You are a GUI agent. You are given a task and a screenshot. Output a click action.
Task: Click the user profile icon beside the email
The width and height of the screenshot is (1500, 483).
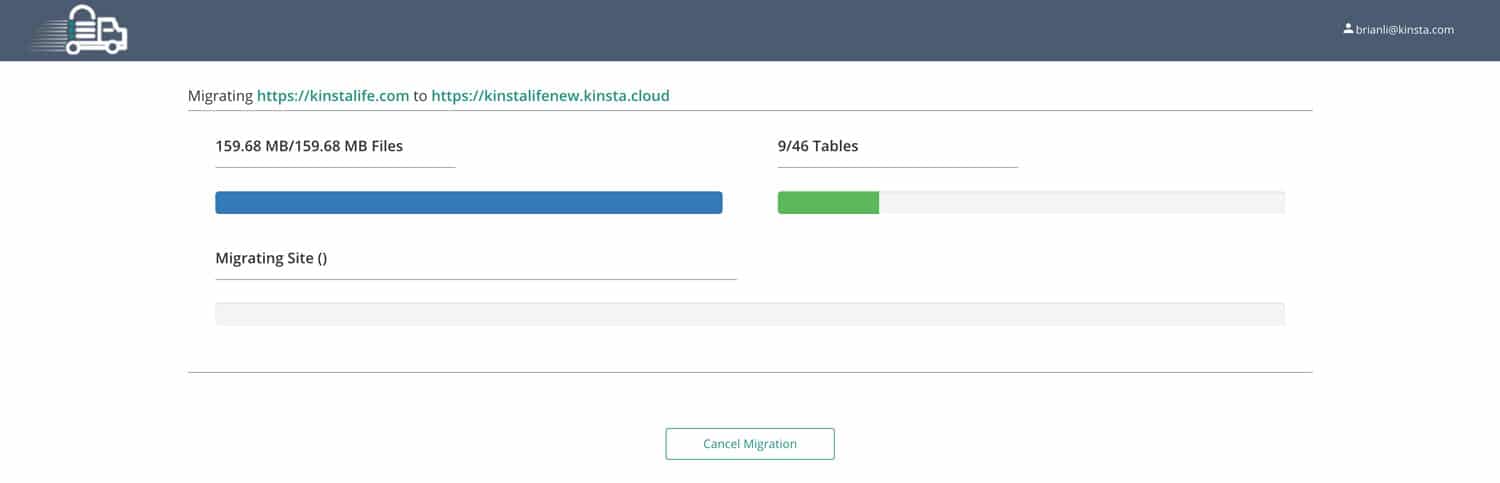tap(1347, 29)
